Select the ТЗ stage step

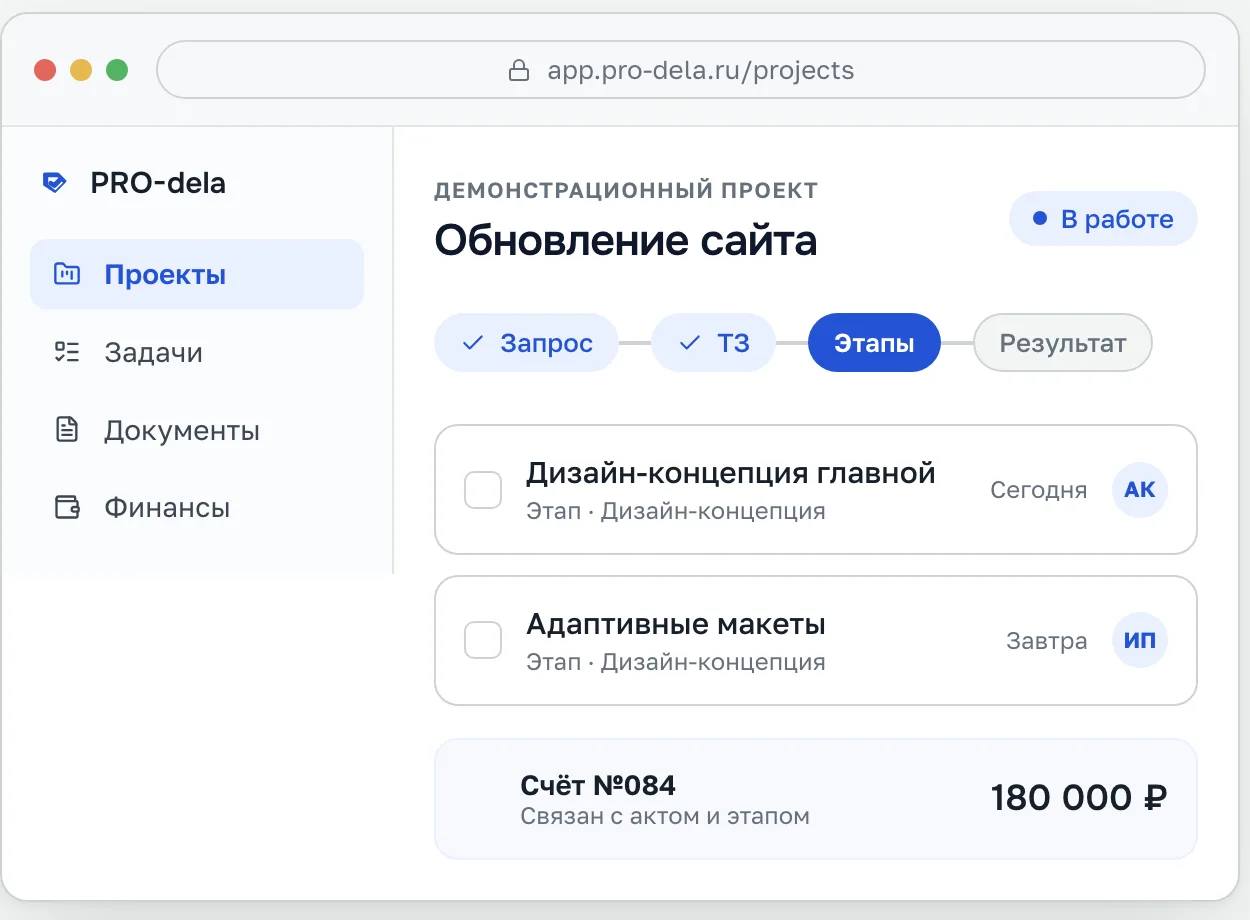(x=713, y=343)
